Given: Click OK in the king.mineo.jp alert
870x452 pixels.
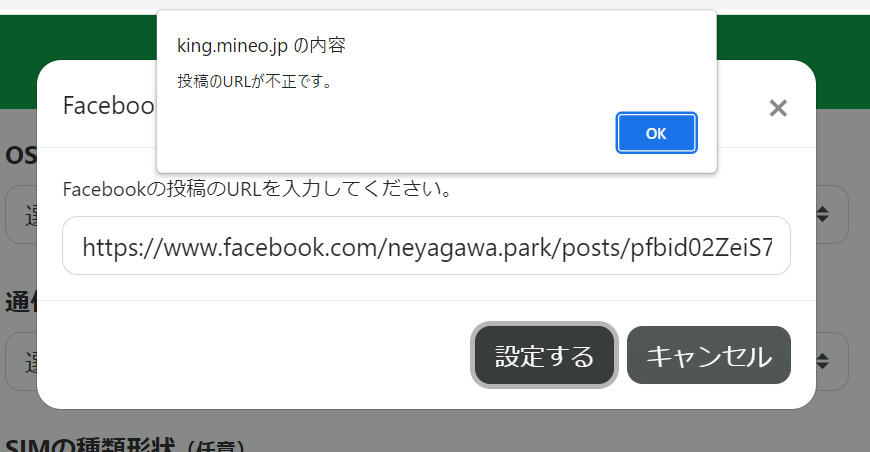Looking at the screenshot, I should click(x=656, y=133).
